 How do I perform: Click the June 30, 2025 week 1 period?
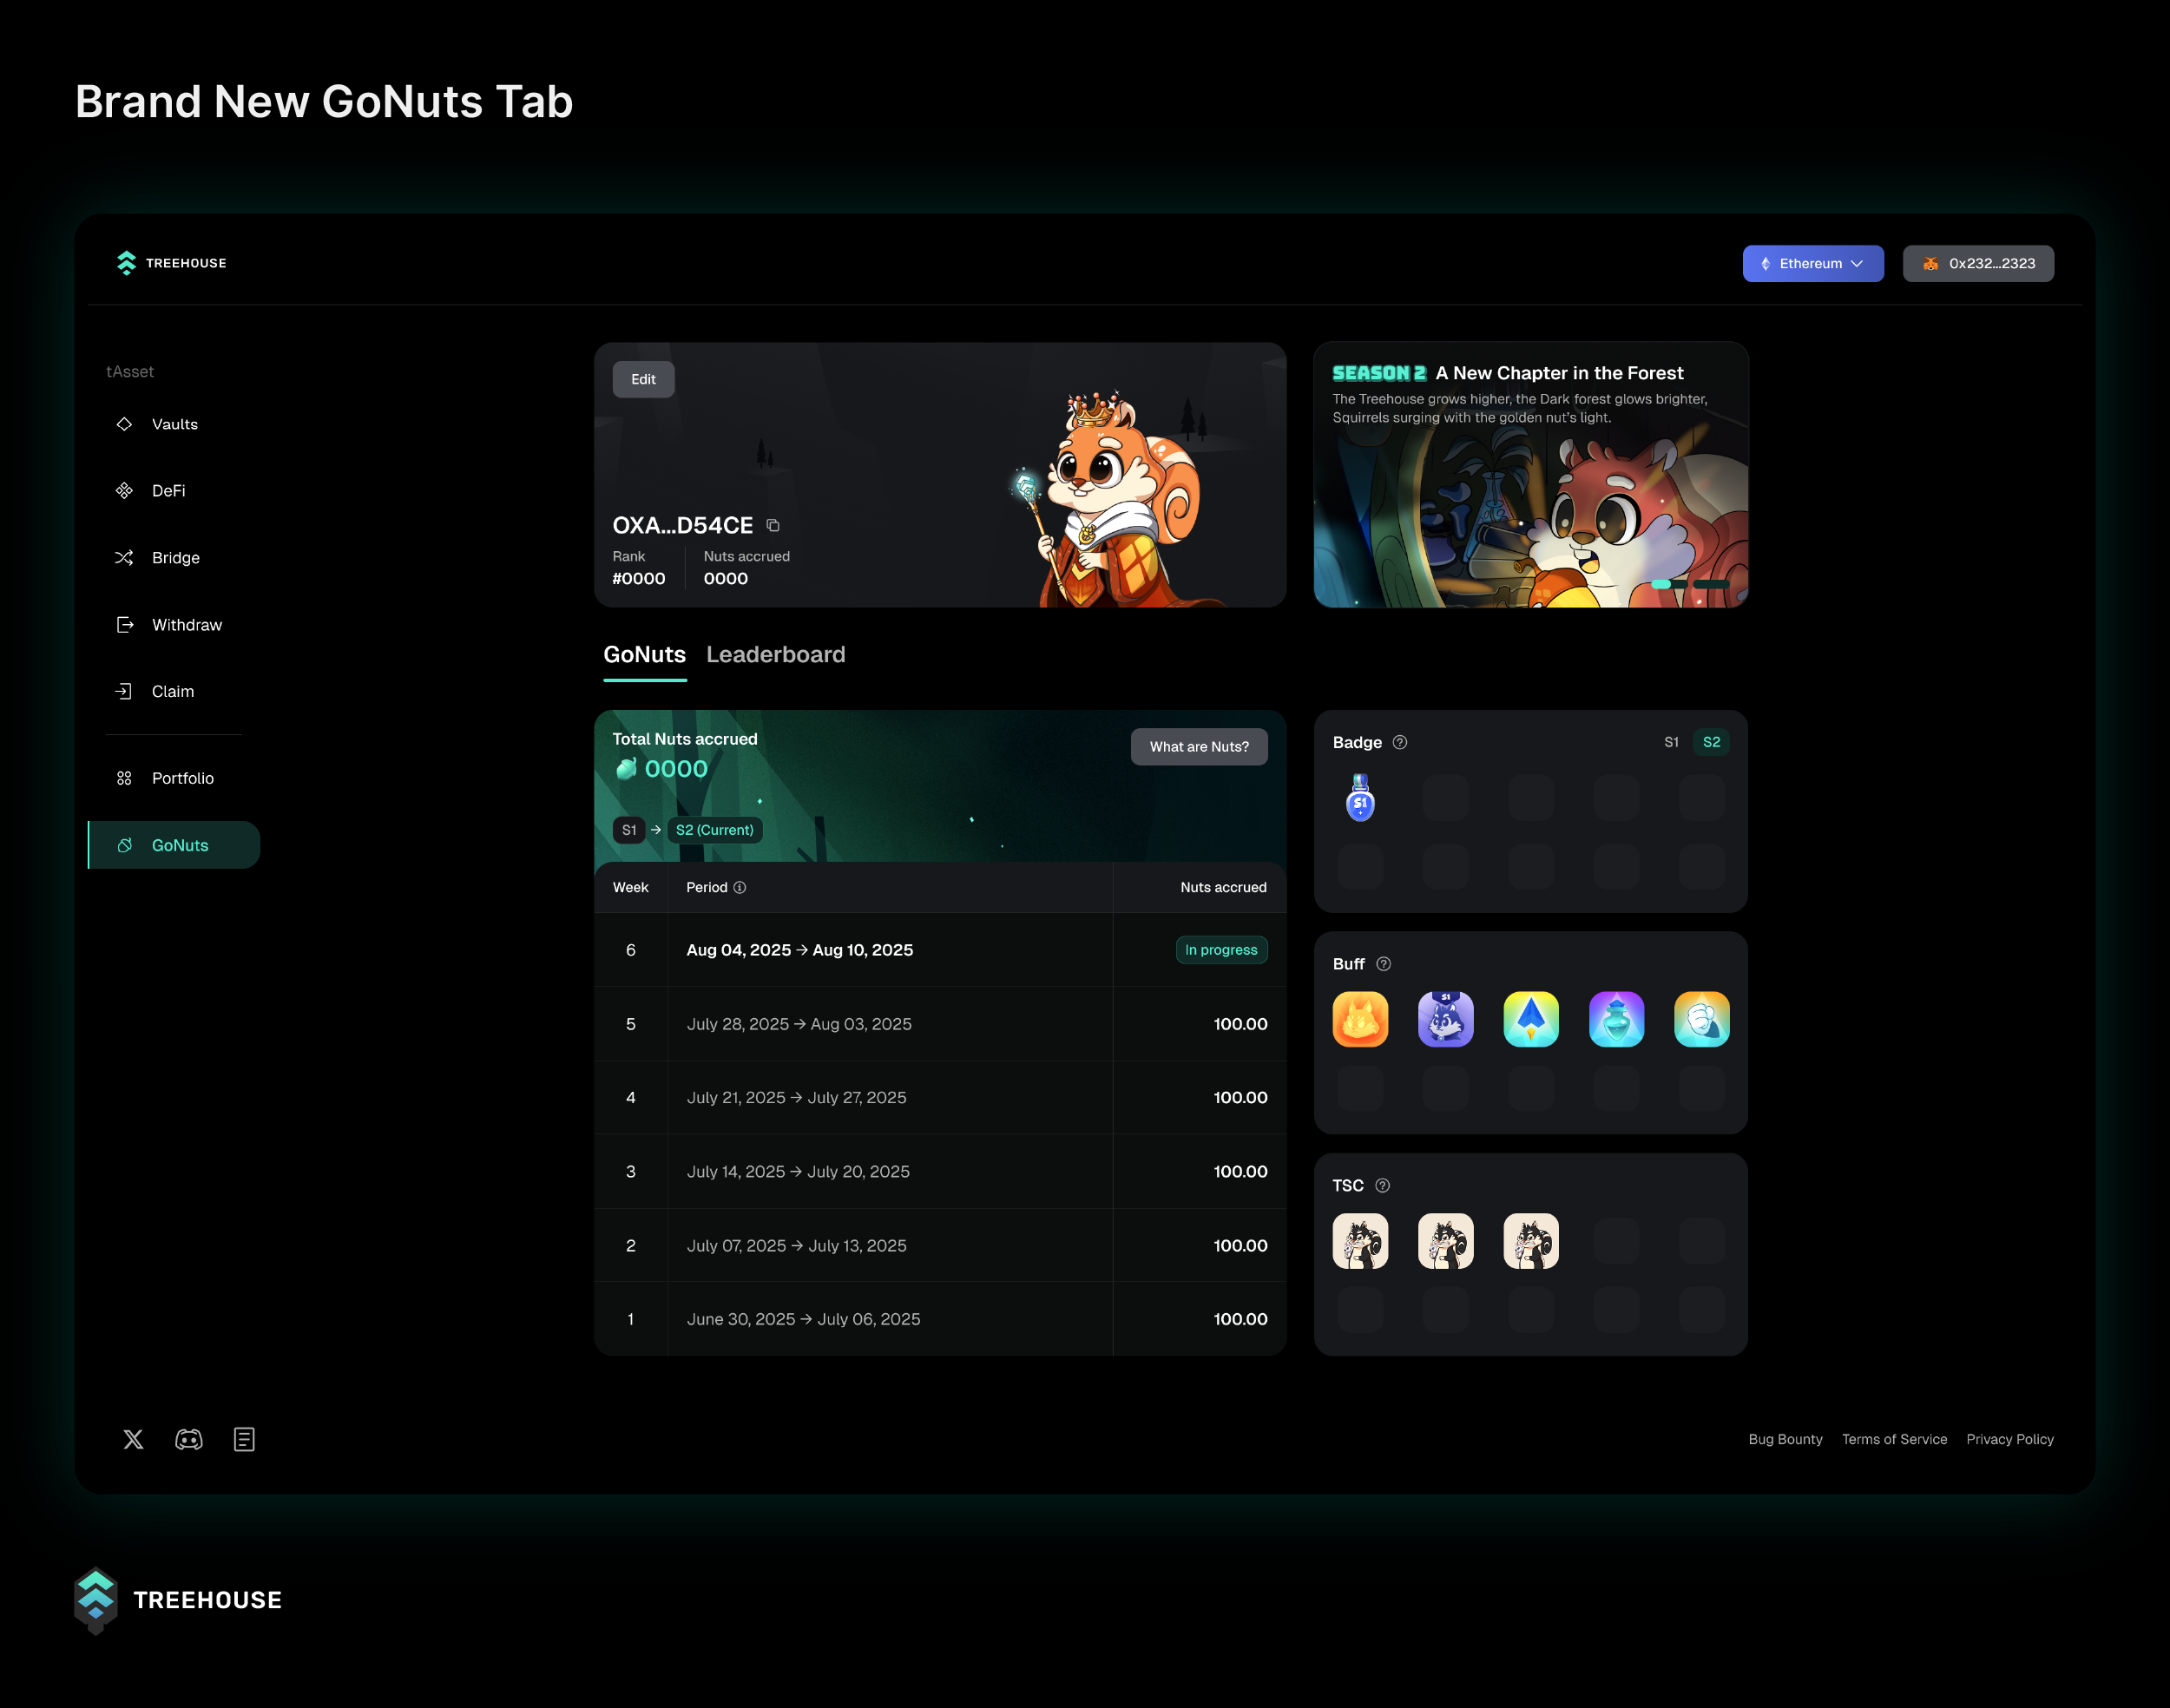coord(803,1320)
